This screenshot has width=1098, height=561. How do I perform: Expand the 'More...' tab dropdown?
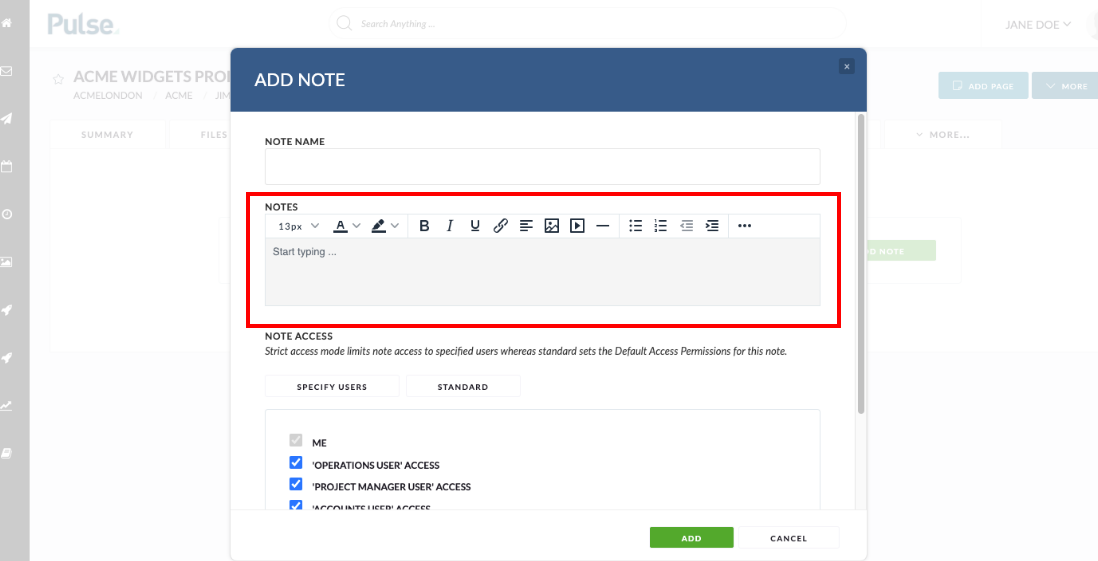[943, 134]
